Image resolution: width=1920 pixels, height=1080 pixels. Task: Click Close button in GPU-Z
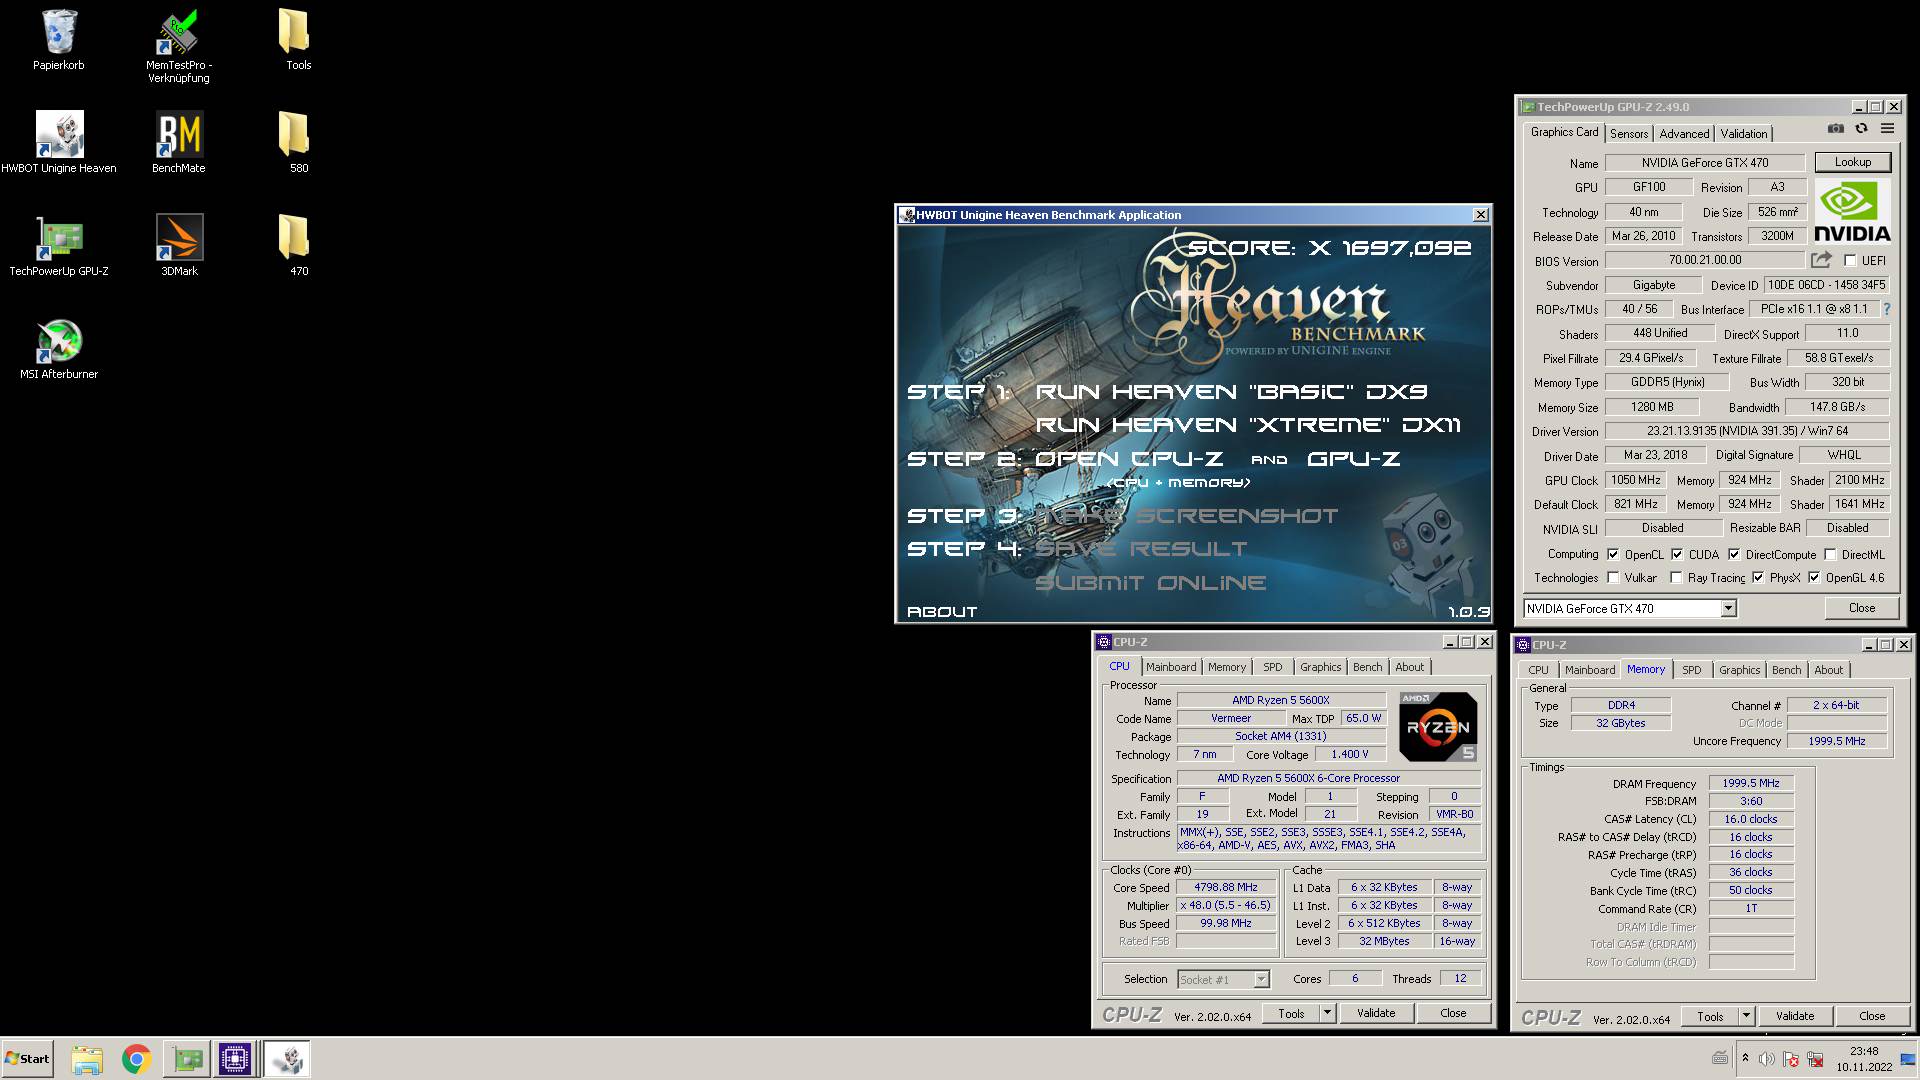(x=1861, y=608)
